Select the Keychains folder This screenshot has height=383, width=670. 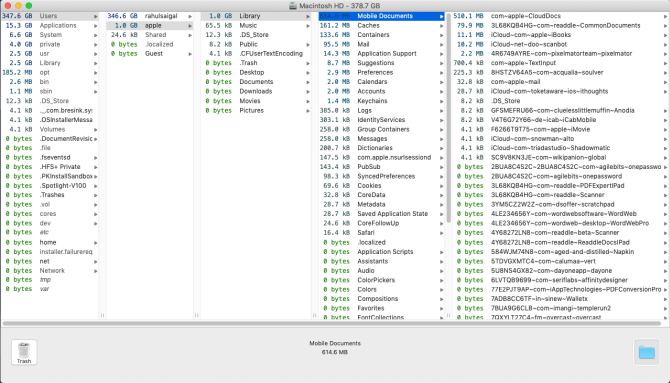tap(381, 101)
